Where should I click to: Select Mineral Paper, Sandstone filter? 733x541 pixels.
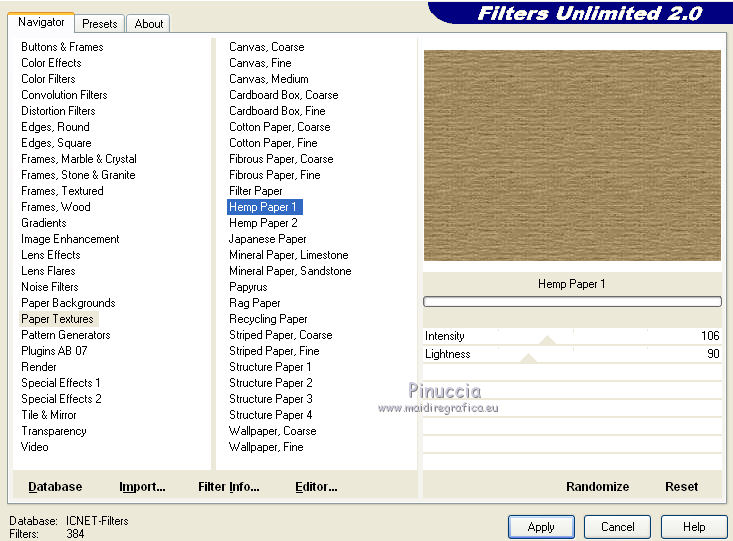point(290,271)
